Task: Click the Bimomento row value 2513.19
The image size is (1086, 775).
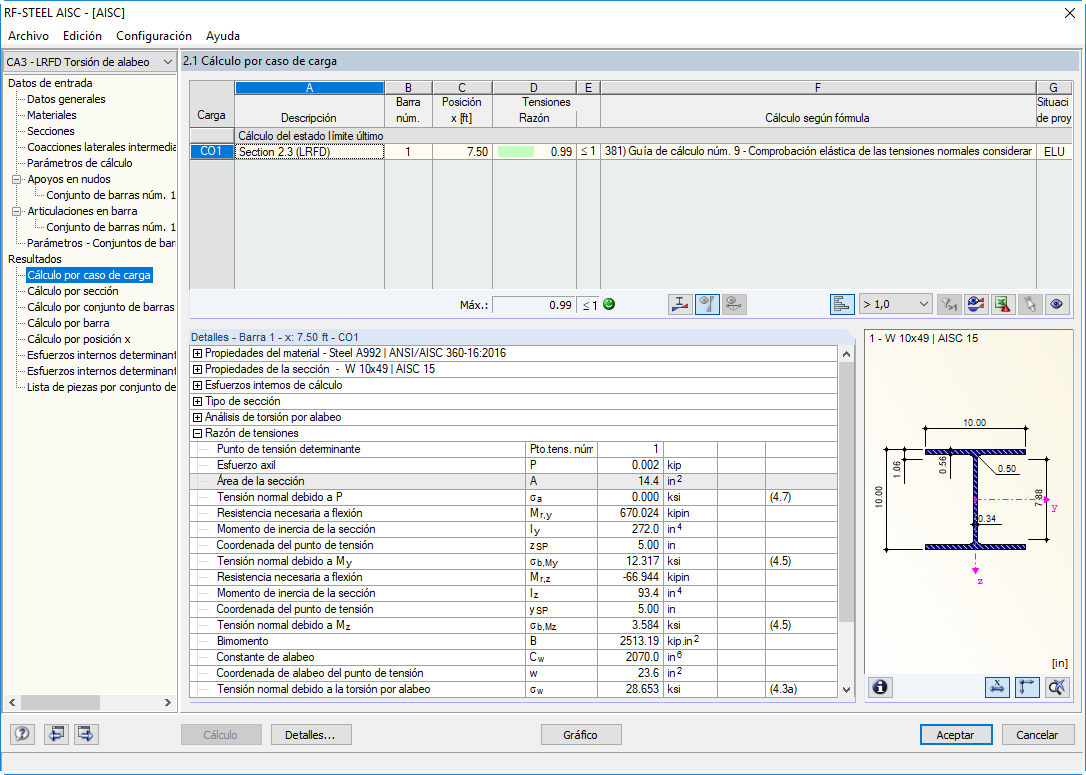Action: coord(630,641)
